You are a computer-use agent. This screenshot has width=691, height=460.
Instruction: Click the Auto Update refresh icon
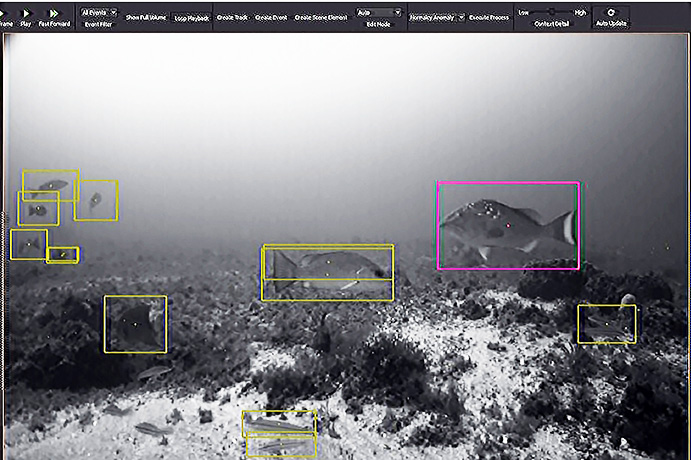[611, 12]
